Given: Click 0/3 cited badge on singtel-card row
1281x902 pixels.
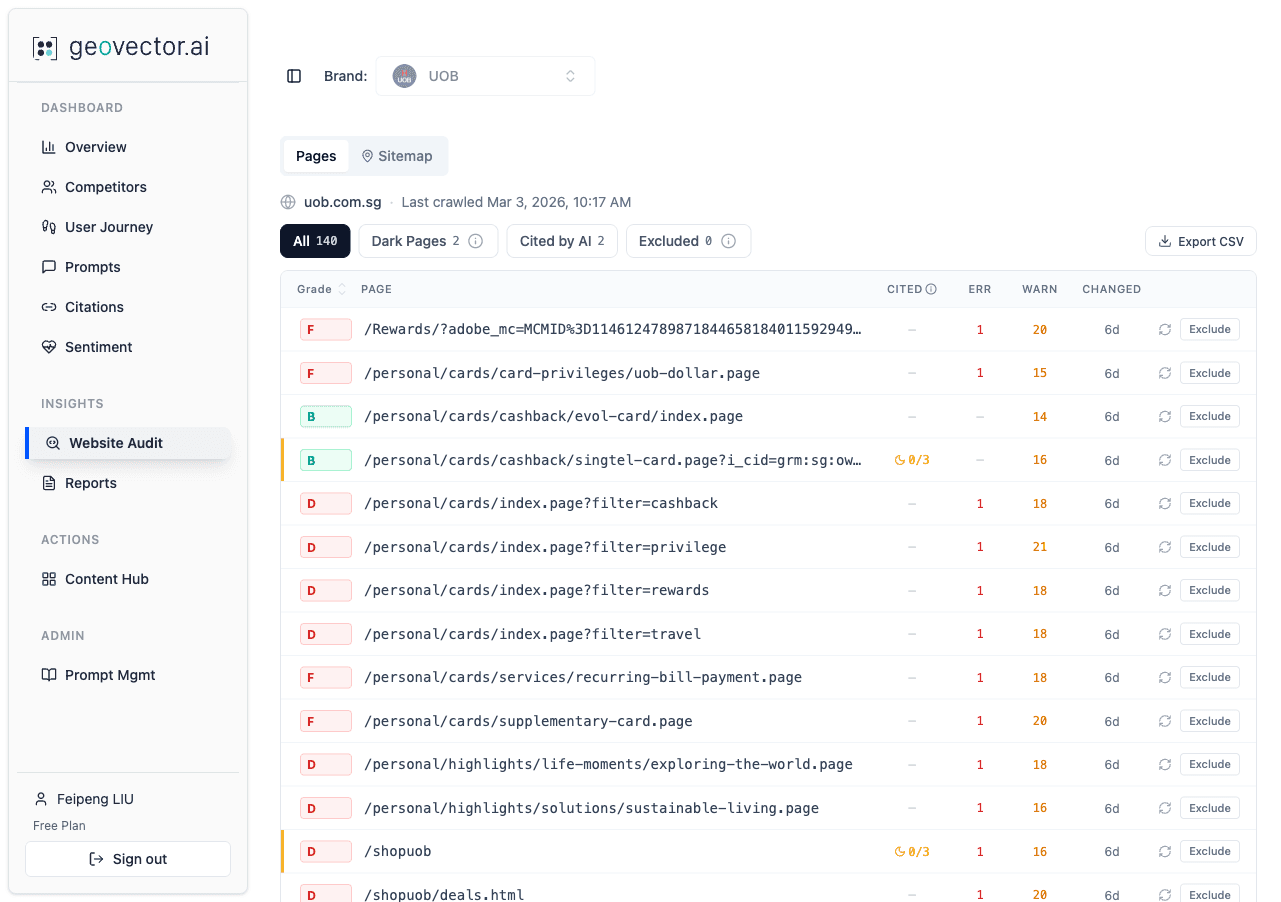Looking at the screenshot, I should click(912, 460).
